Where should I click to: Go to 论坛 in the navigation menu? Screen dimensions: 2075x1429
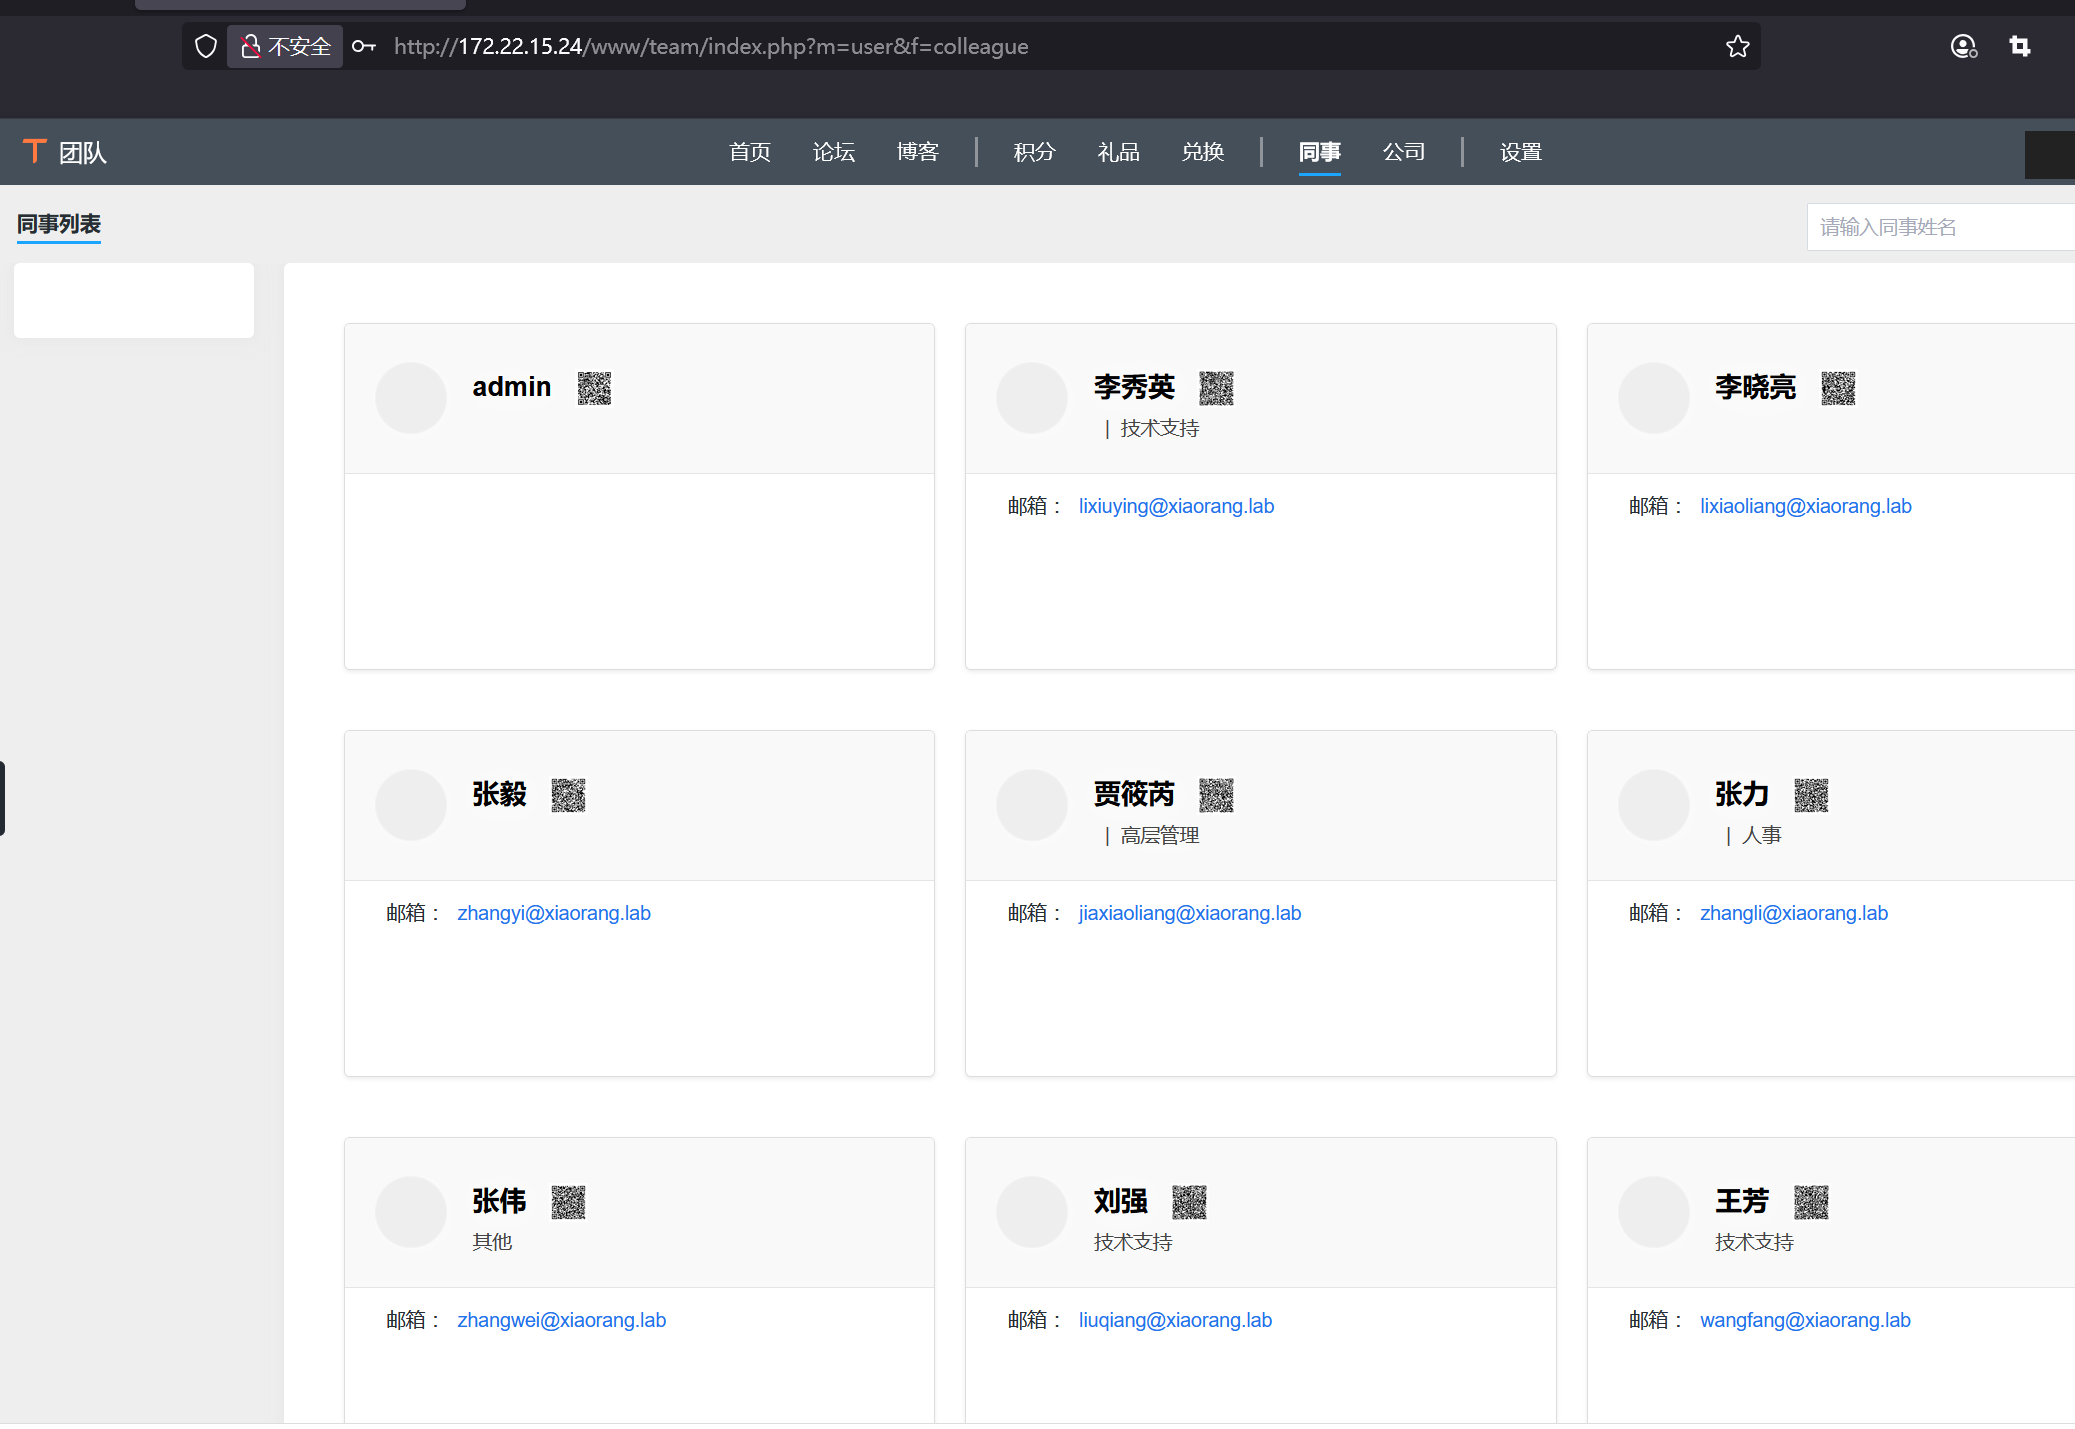click(833, 152)
